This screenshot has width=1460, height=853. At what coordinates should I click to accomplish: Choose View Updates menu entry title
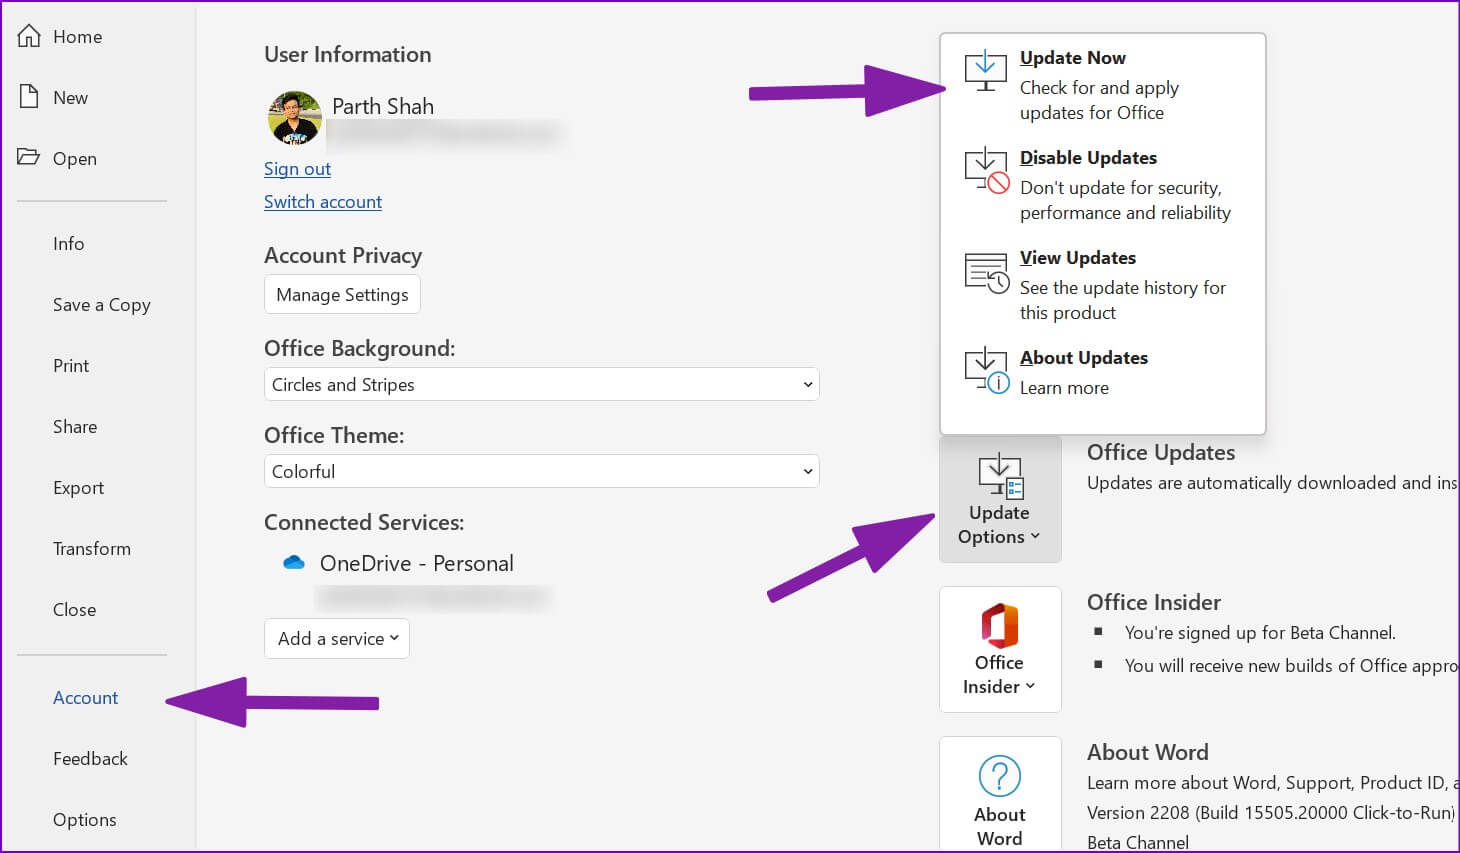pos(1078,258)
